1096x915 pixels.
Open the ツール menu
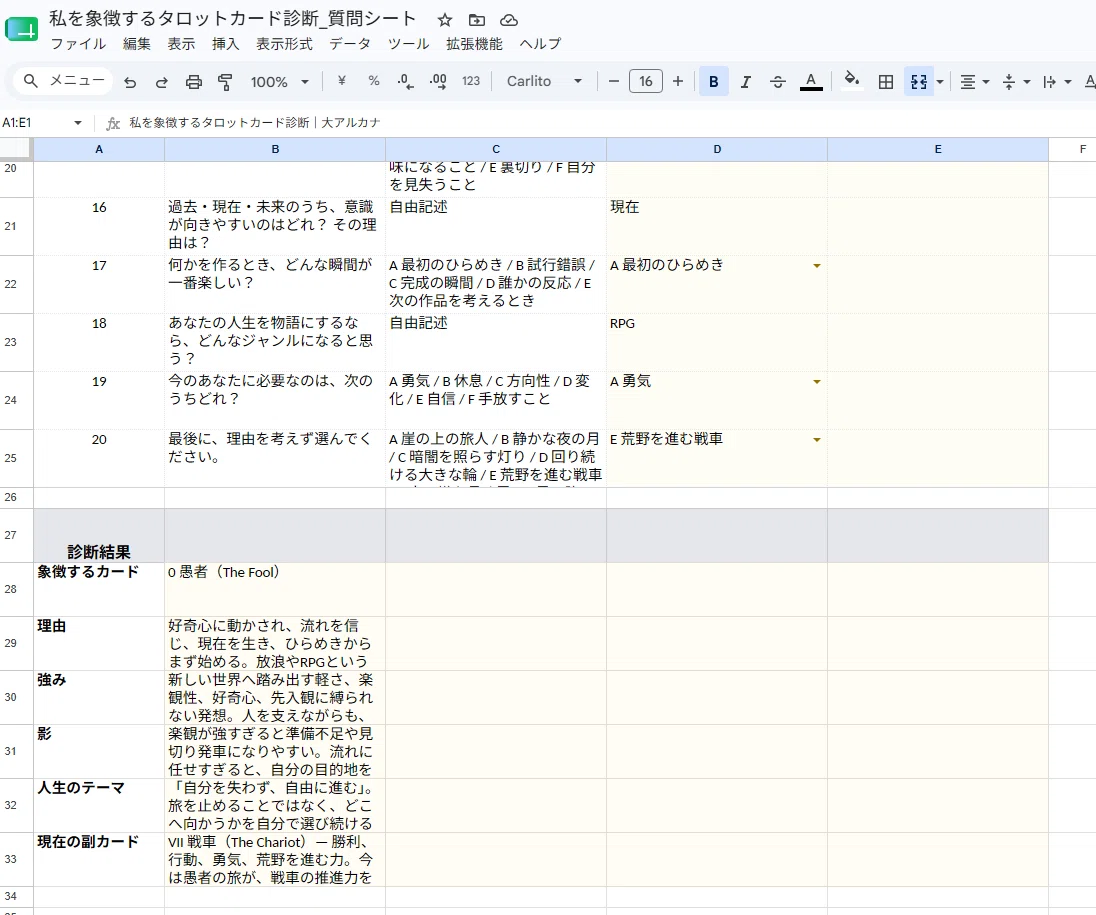(x=409, y=43)
